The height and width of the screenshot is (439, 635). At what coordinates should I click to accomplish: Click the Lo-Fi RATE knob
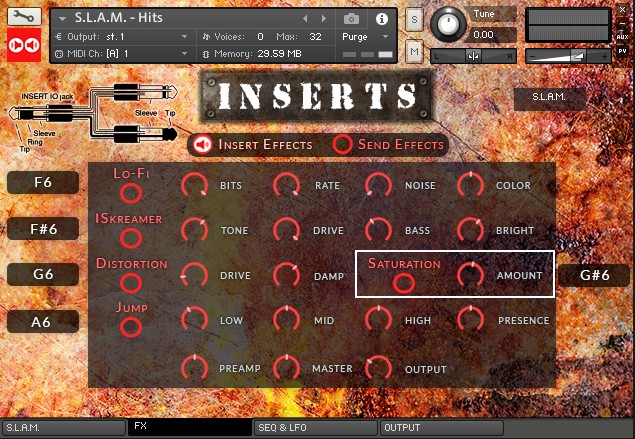tap(286, 185)
